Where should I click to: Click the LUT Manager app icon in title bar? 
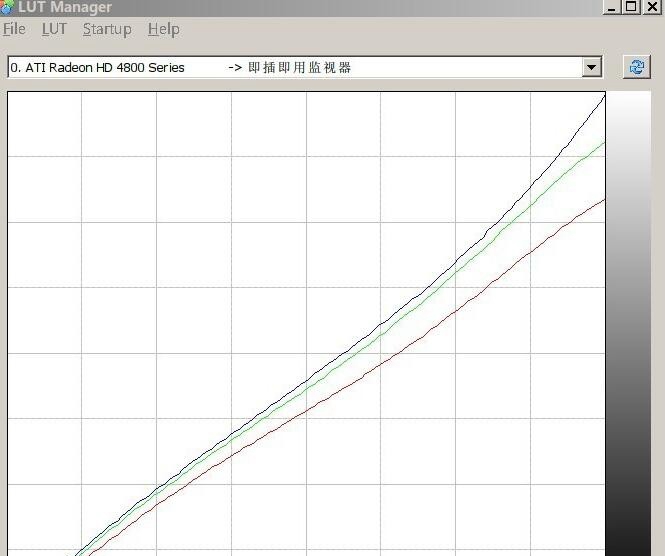7,7
